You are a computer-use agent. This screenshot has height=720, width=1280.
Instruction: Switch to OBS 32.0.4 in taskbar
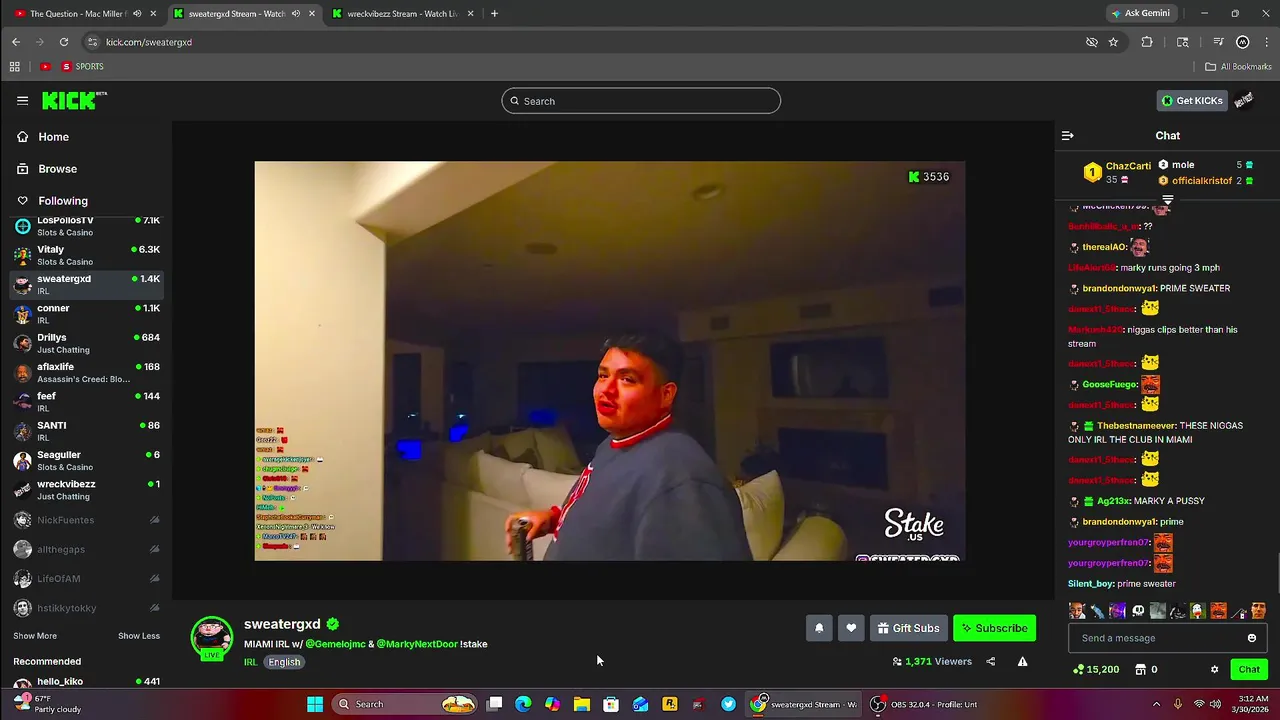pyautogui.click(x=925, y=704)
